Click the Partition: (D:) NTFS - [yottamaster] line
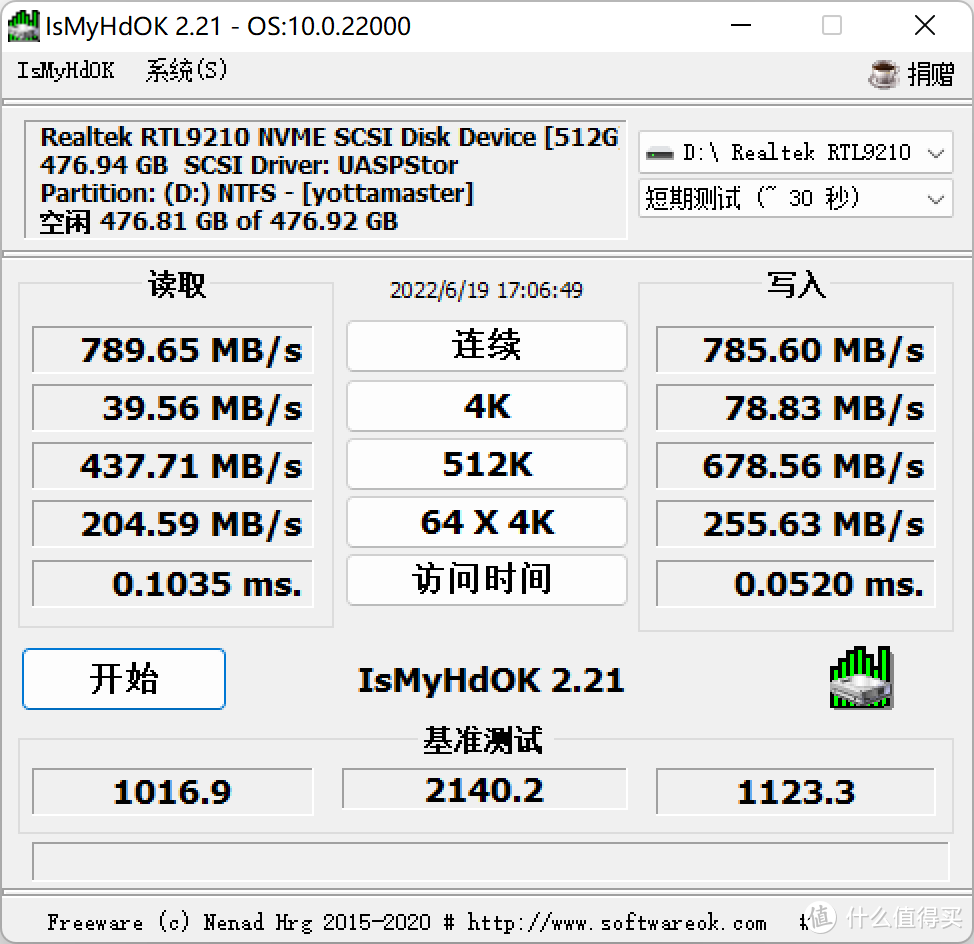This screenshot has height=944, width=974. (x=257, y=193)
